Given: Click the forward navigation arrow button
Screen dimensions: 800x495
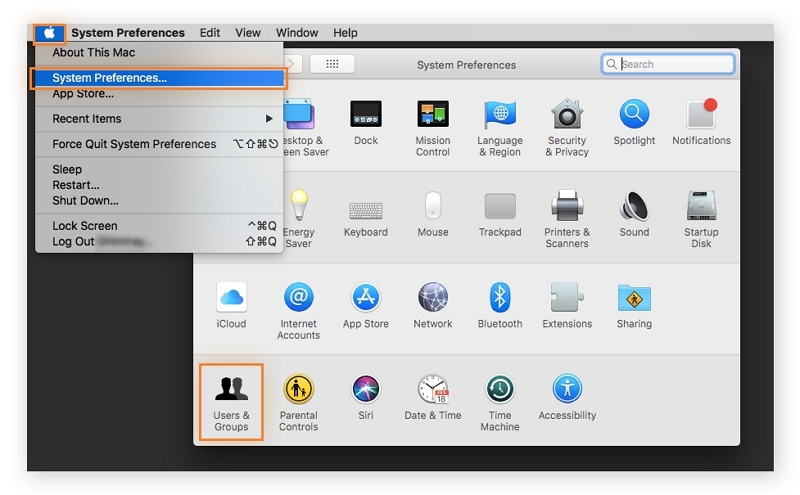Looking at the screenshot, I should [292, 64].
